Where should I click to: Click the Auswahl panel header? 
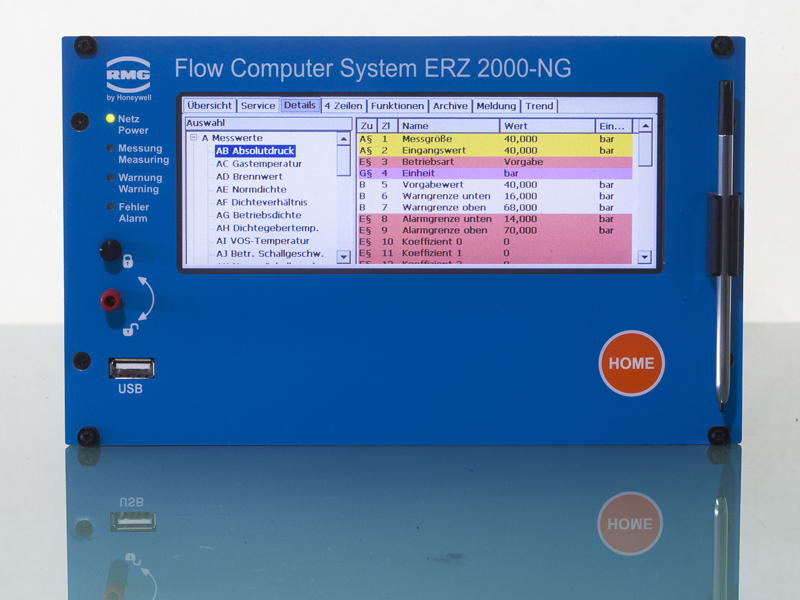[268, 123]
